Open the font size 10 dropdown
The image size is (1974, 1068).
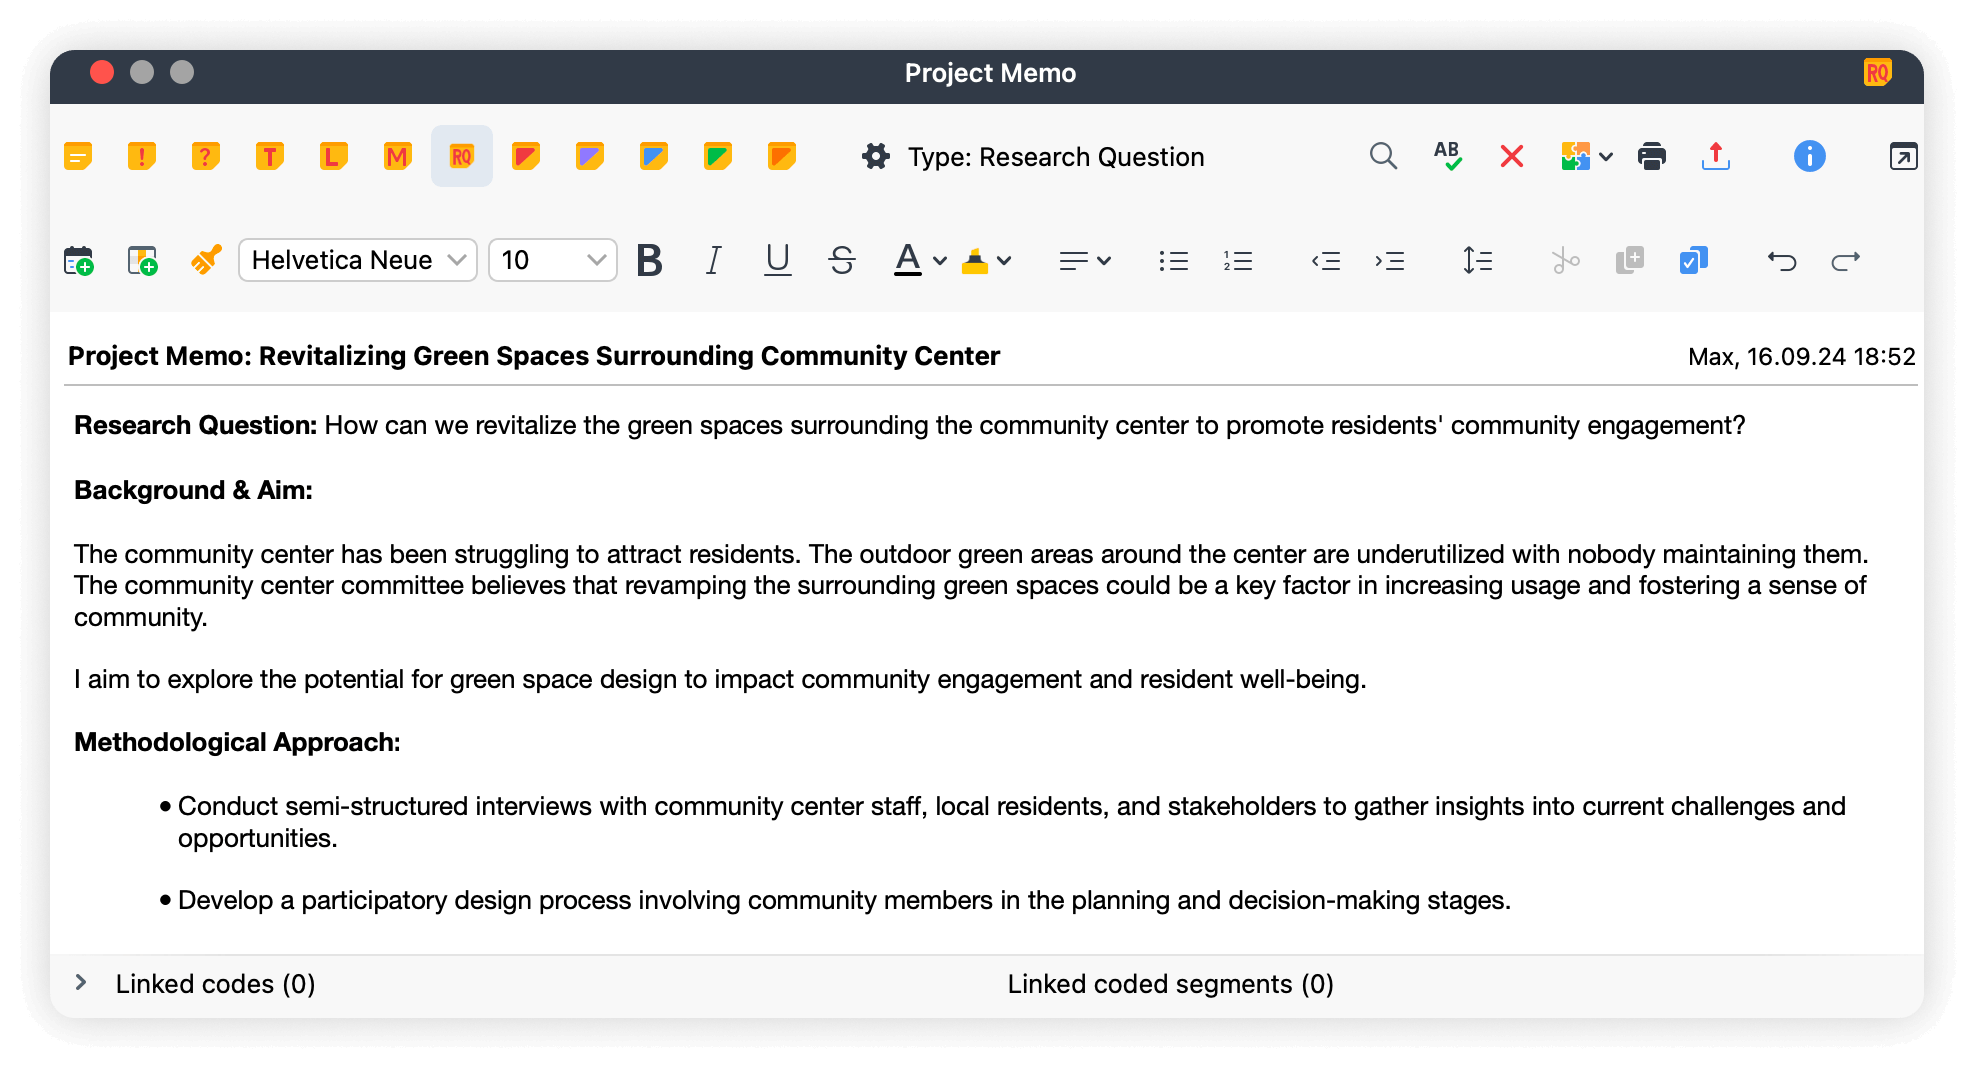point(552,261)
